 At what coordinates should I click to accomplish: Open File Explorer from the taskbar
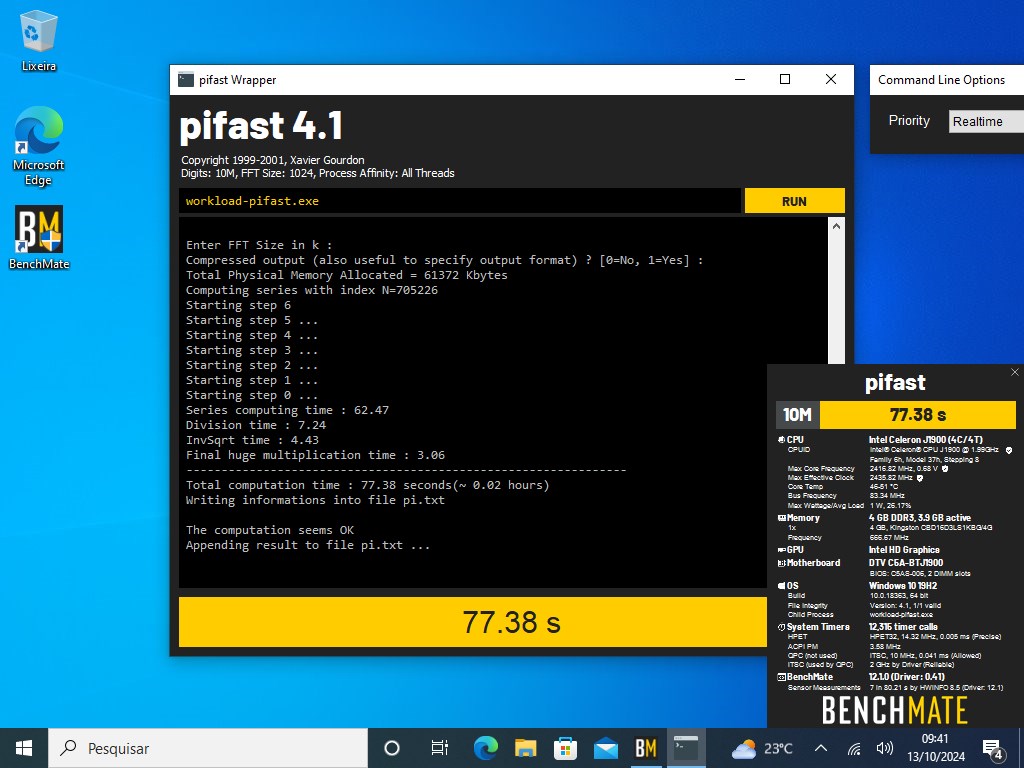[526, 748]
